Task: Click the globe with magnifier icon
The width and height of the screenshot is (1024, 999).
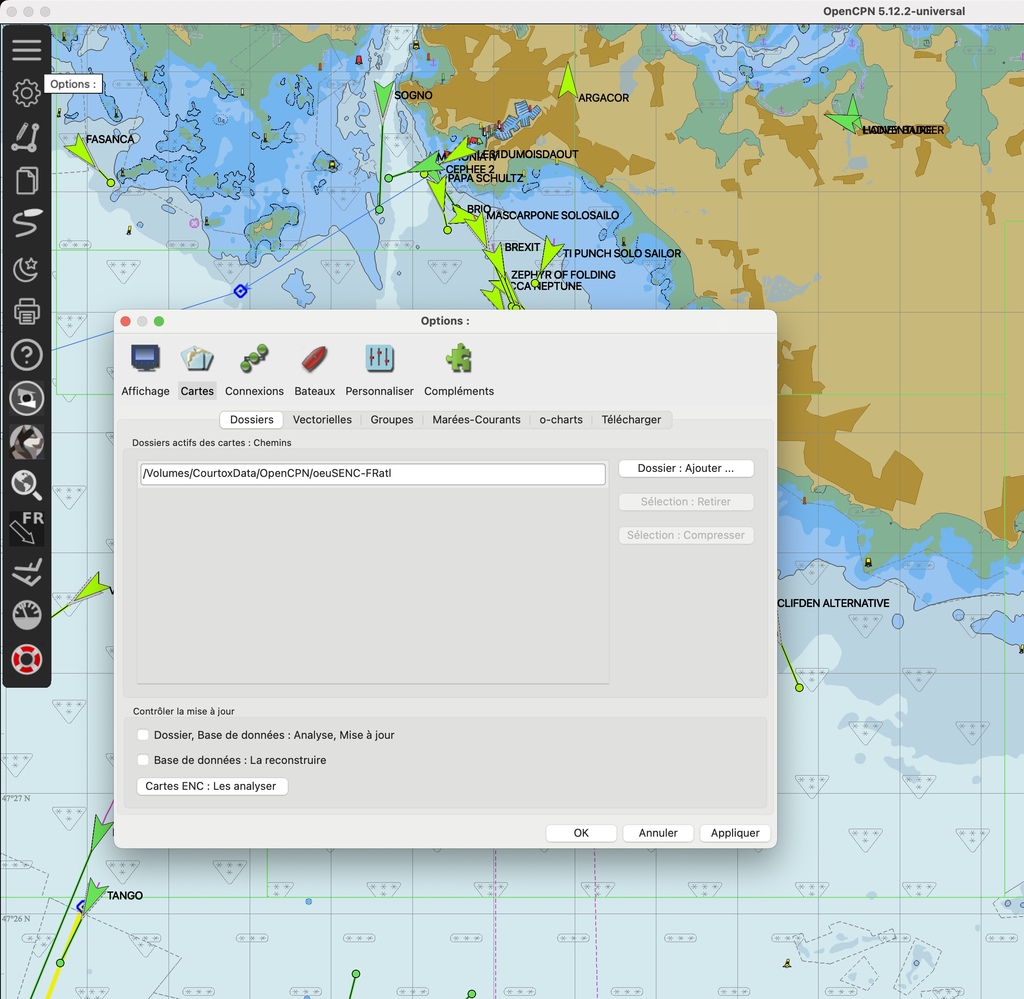Action: (x=27, y=485)
